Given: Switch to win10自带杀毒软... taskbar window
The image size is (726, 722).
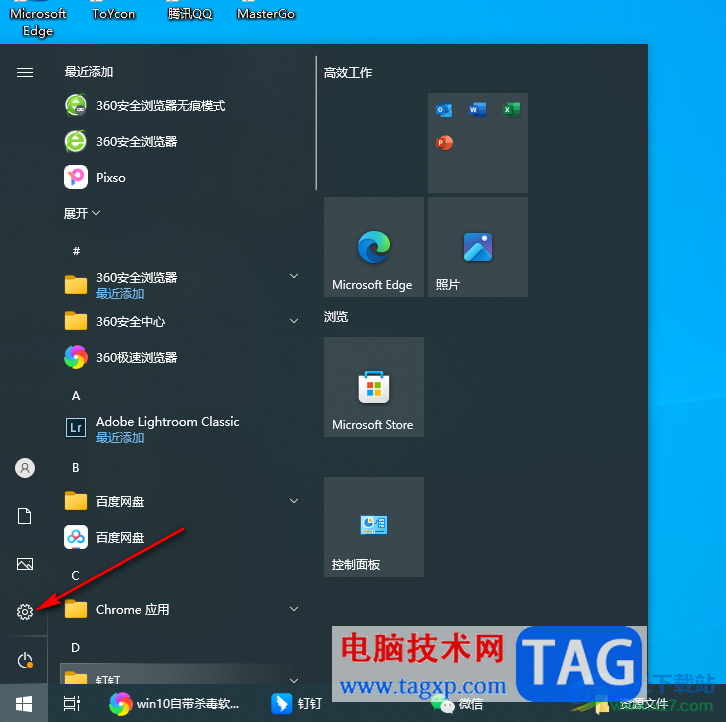Looking at the screenshot, I should (x=175, y=704).
